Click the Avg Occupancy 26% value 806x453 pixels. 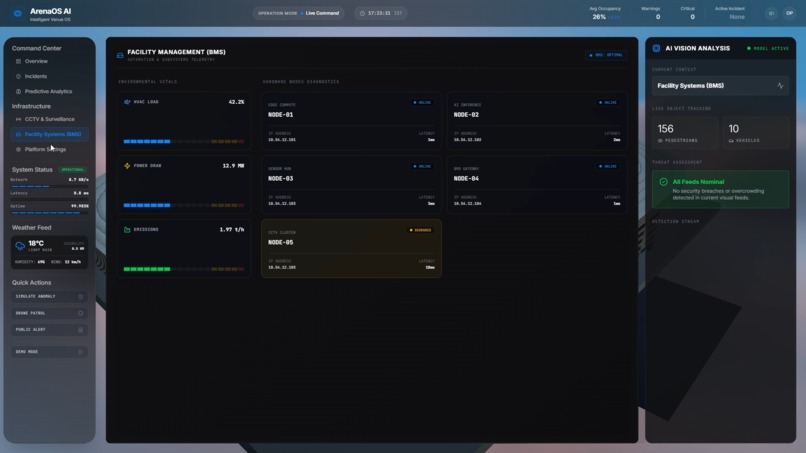[x=599, y=17]
